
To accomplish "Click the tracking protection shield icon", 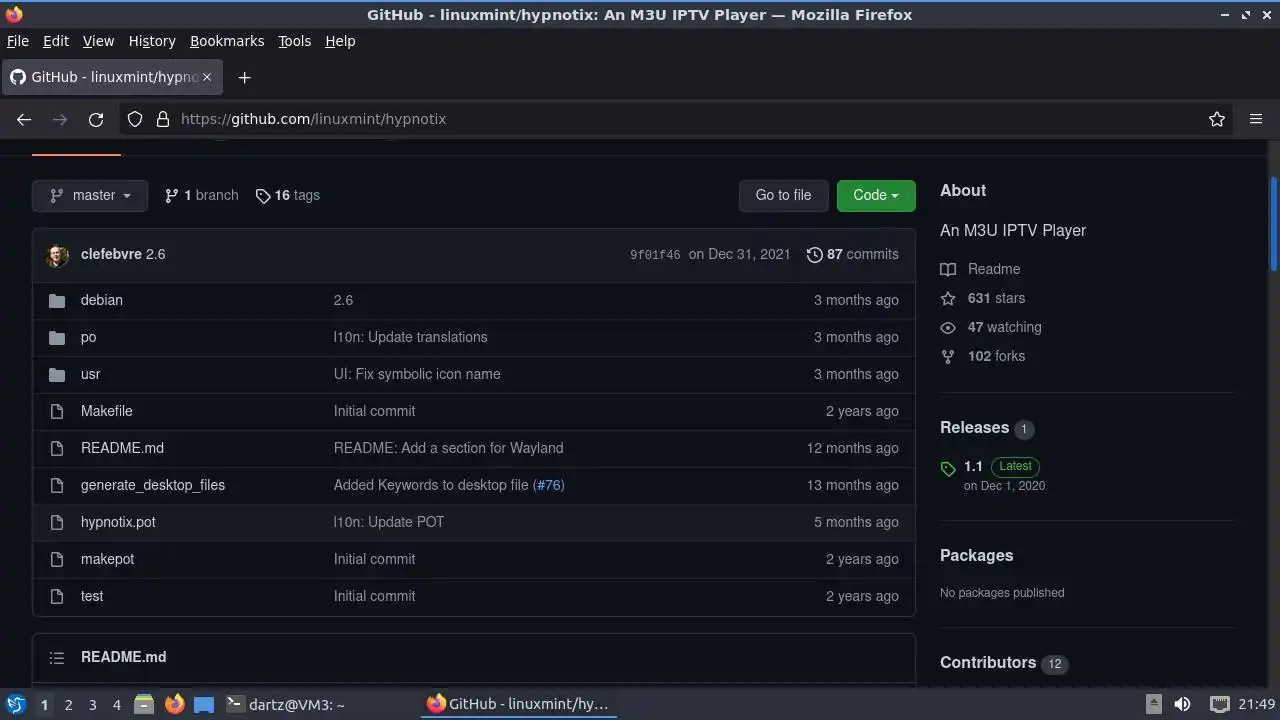I will [135, 119].
